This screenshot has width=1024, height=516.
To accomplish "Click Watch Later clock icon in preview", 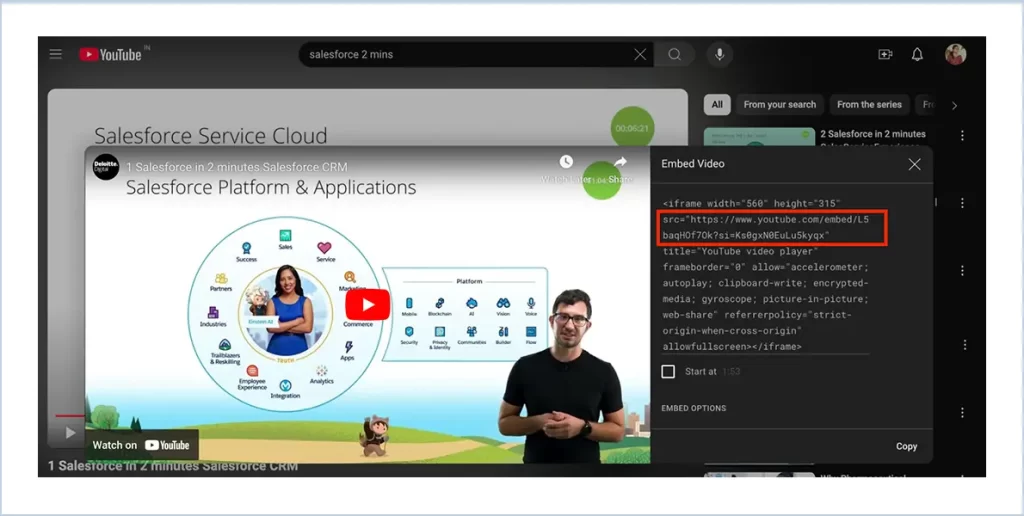I will coord(566,162).
